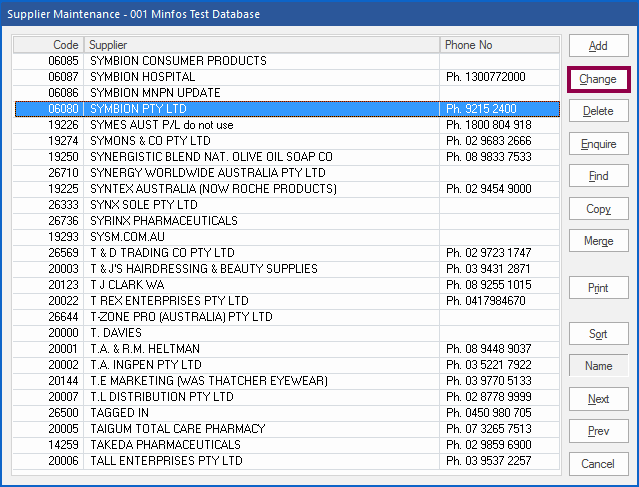Select T & J'S HAIRDRESSING & BEAUTY SUPPLIES

[286, 269]
